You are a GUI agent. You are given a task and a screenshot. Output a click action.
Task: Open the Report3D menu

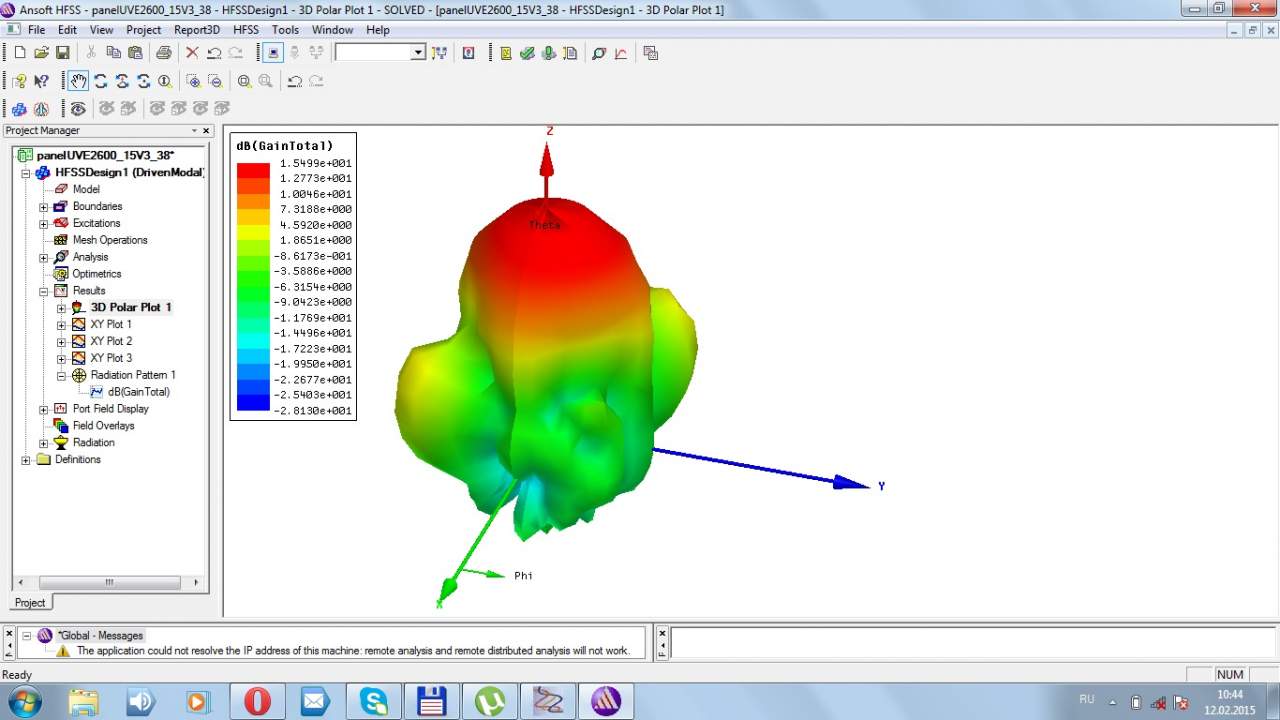(196, 30)
